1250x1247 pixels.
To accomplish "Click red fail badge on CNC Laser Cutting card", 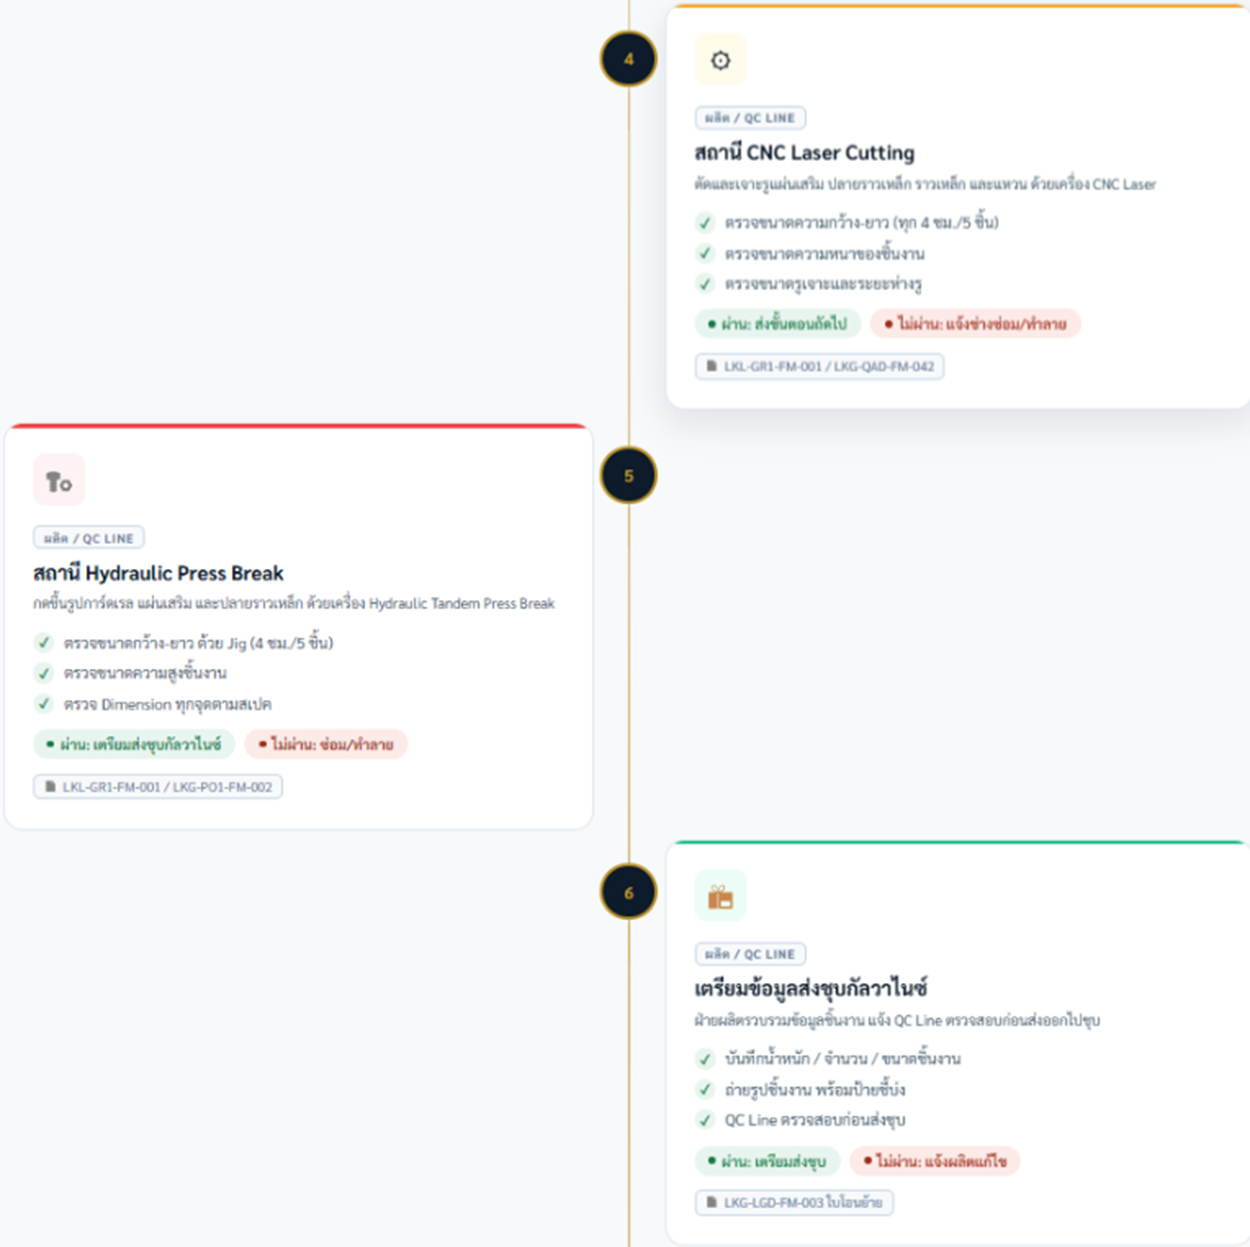I will pyautogui.click(x=975, y=324).
